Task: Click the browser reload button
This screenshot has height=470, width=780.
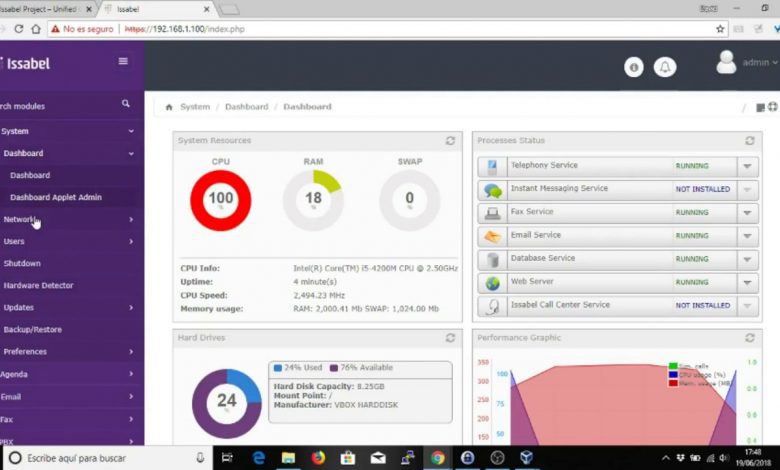Action: click(19, 29)
